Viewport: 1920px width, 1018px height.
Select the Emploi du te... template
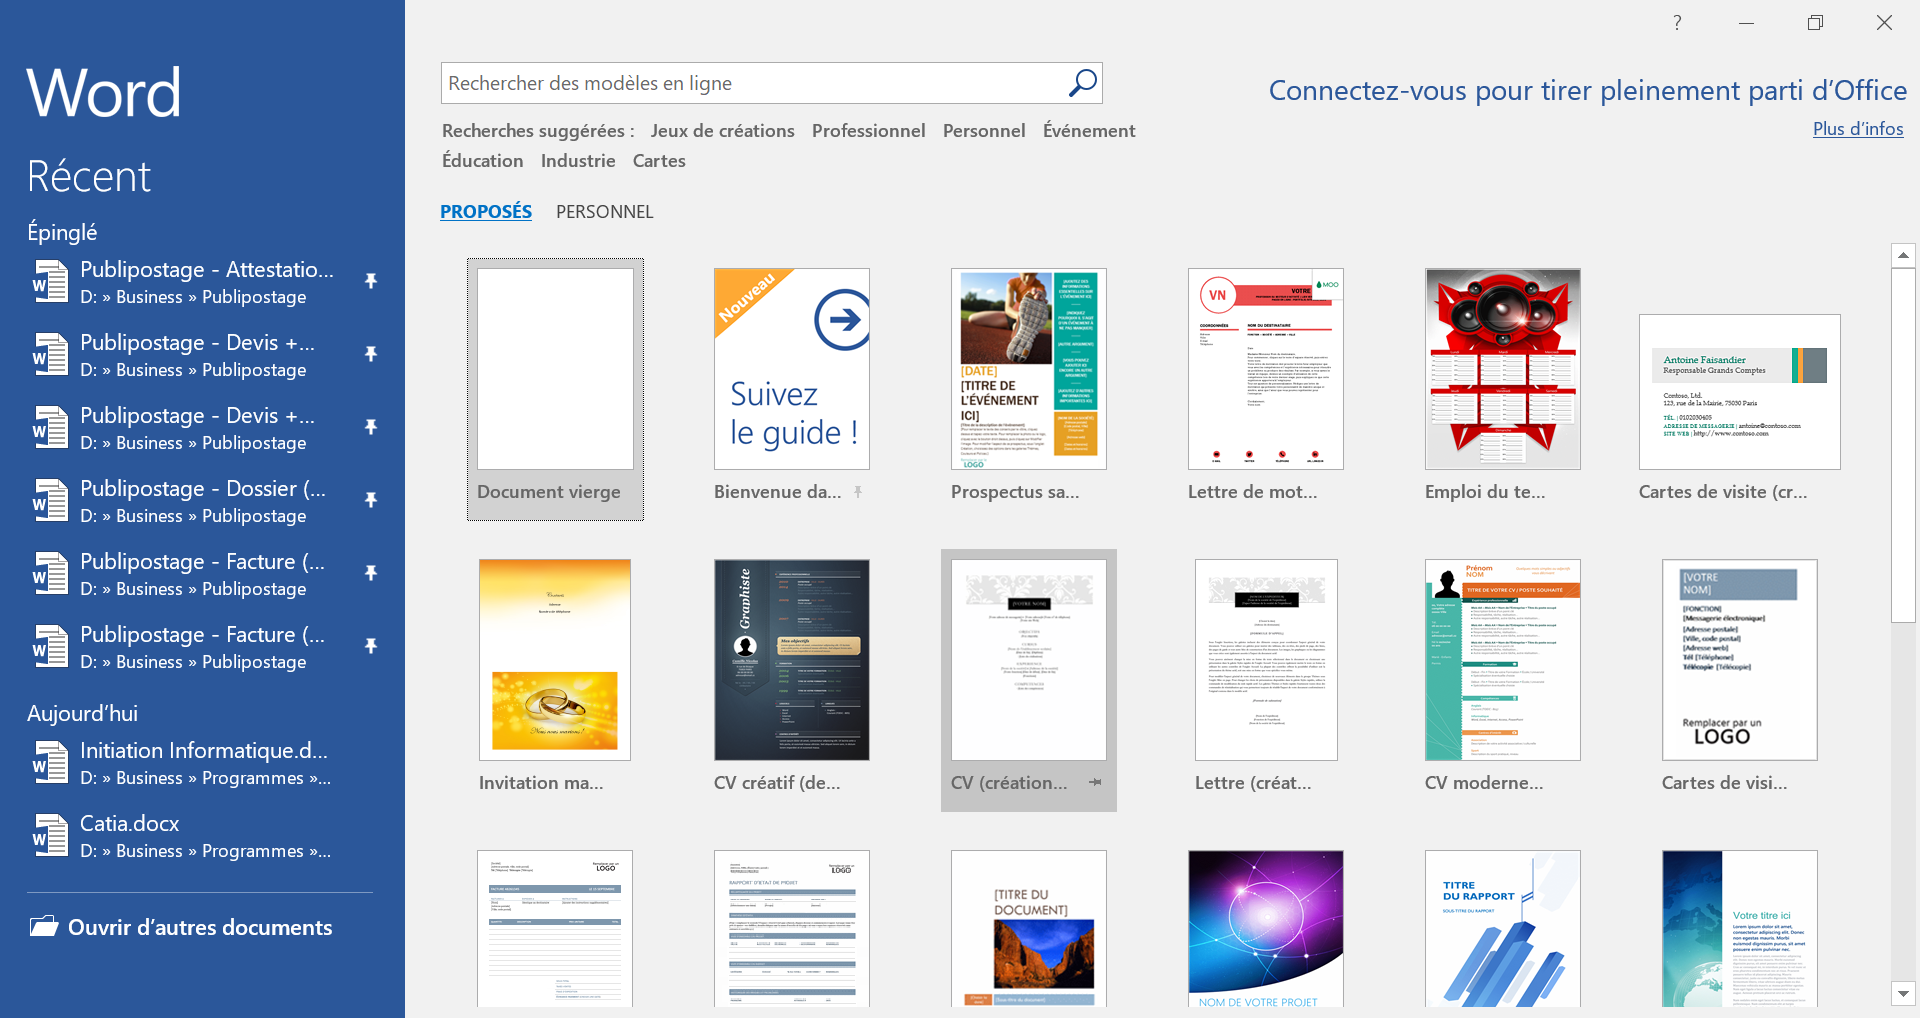pos(1503,369)
